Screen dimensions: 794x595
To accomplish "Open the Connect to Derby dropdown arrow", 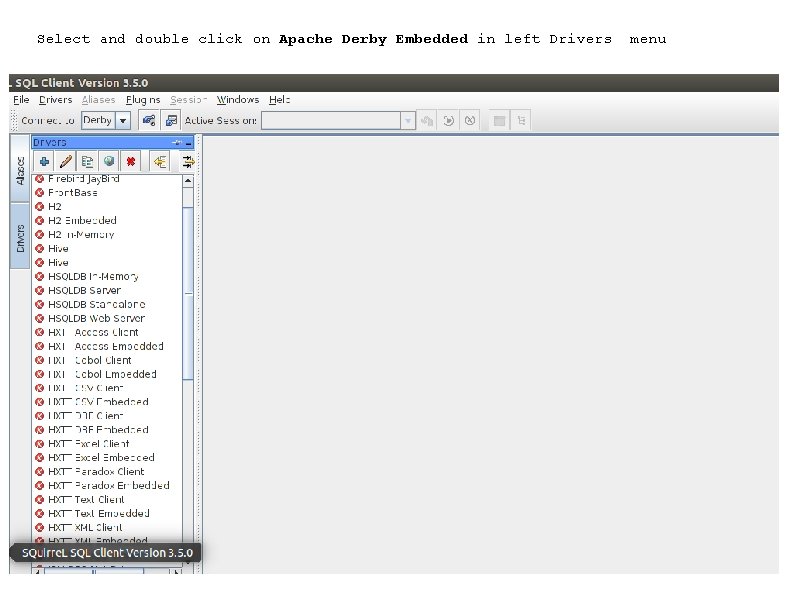I will 123,121.
